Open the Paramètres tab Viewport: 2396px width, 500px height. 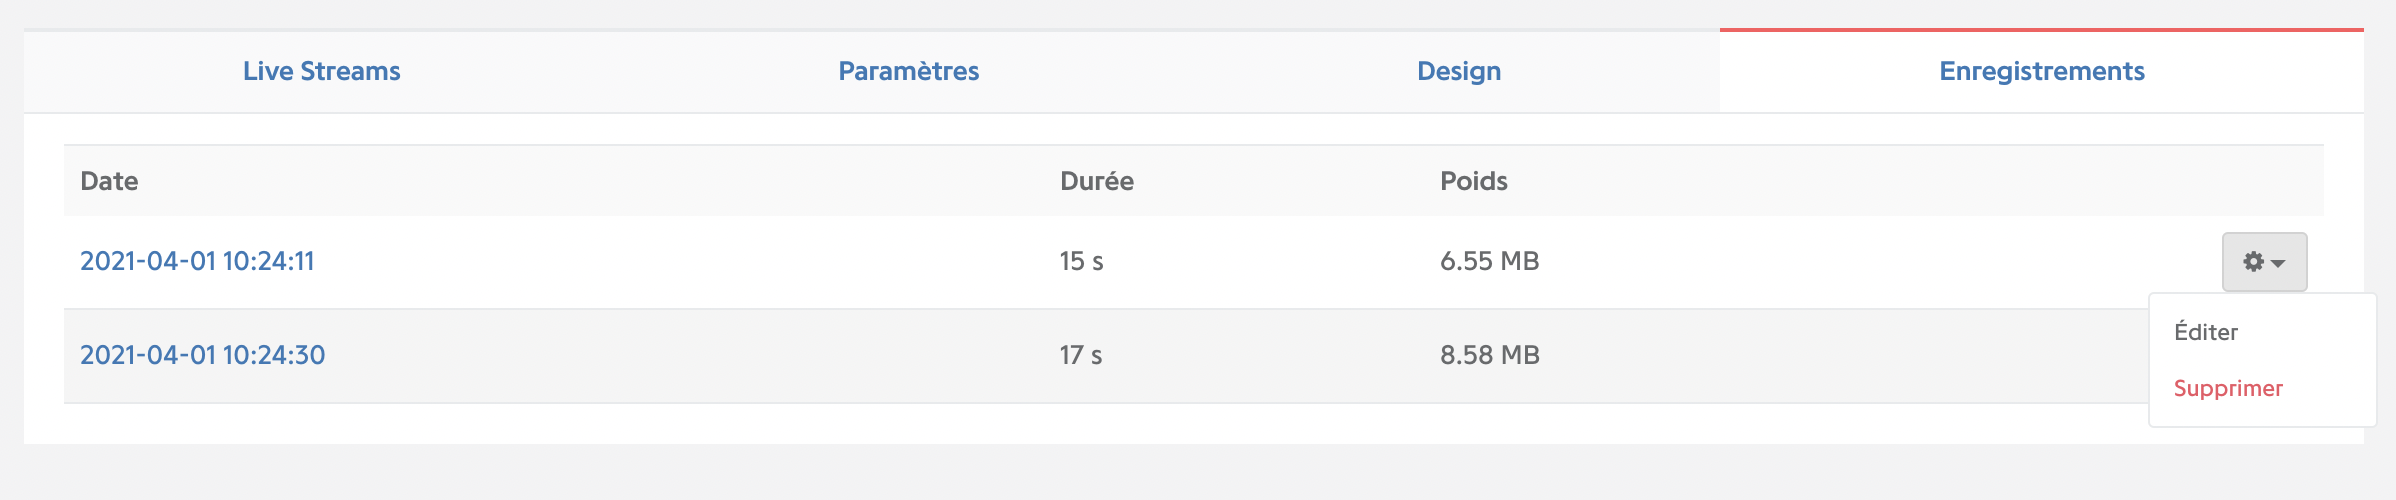pos(908,71)
